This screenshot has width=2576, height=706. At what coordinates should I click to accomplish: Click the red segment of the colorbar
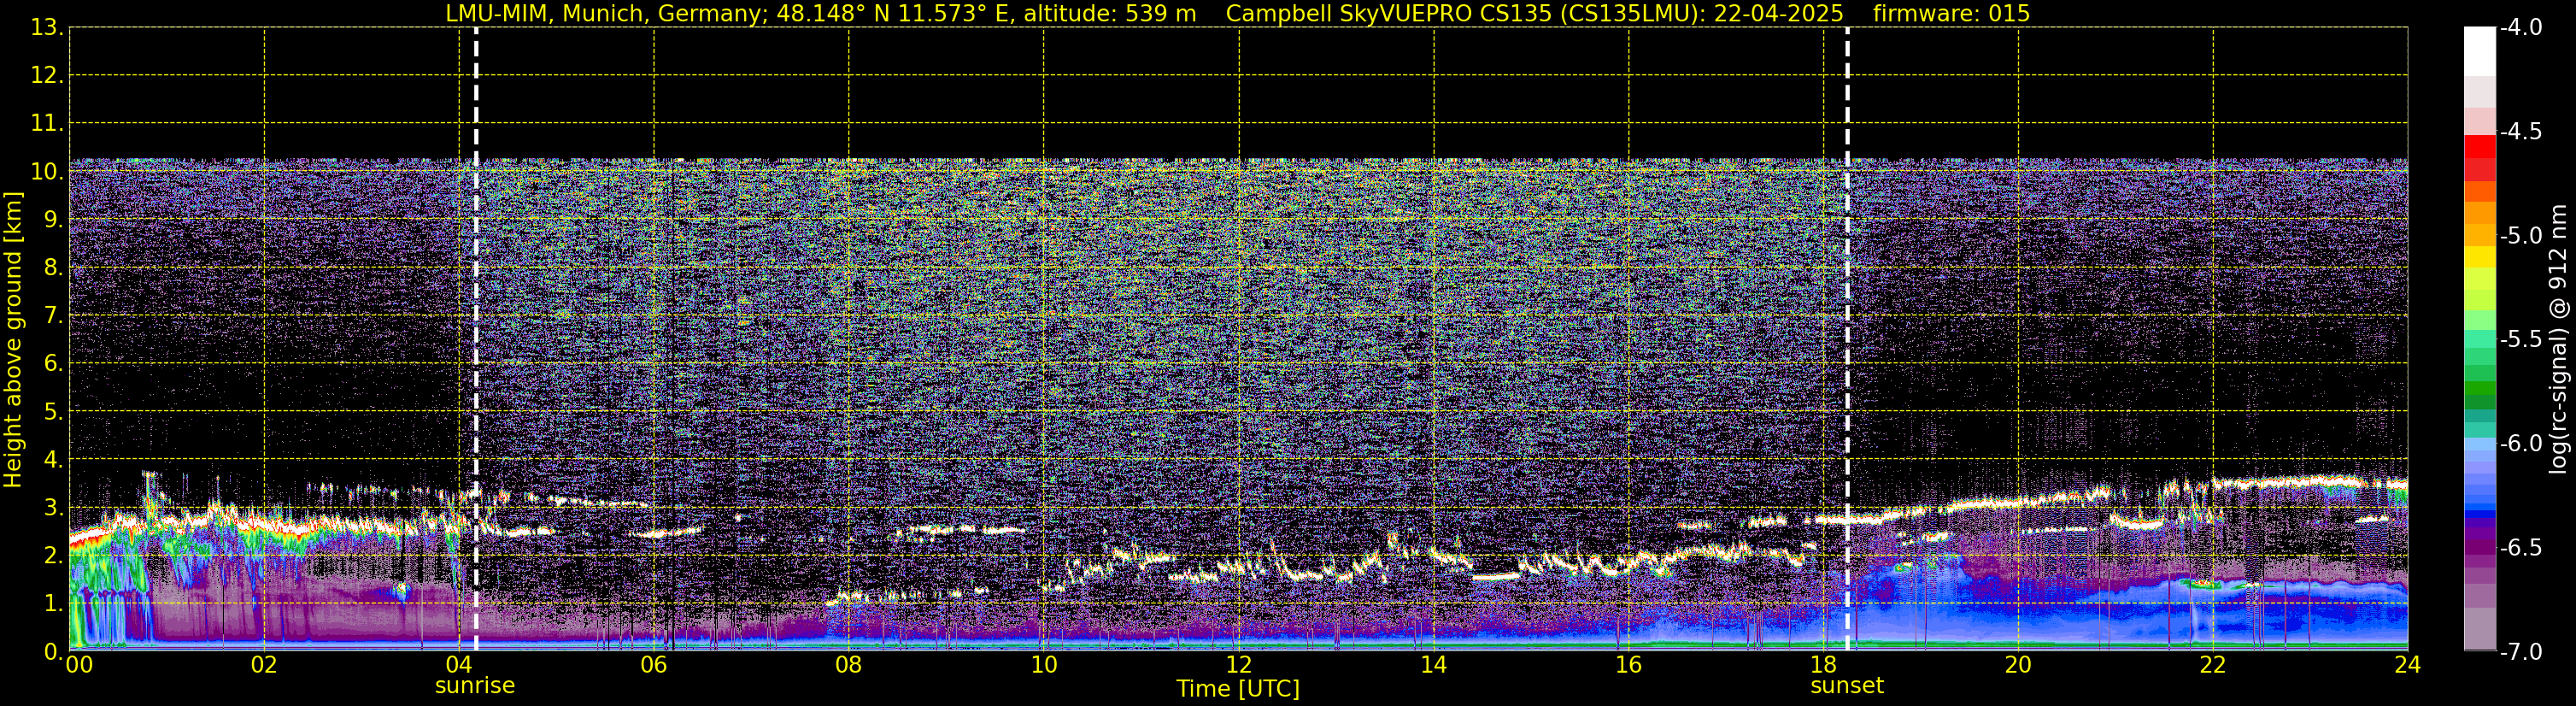(2480, 147)
